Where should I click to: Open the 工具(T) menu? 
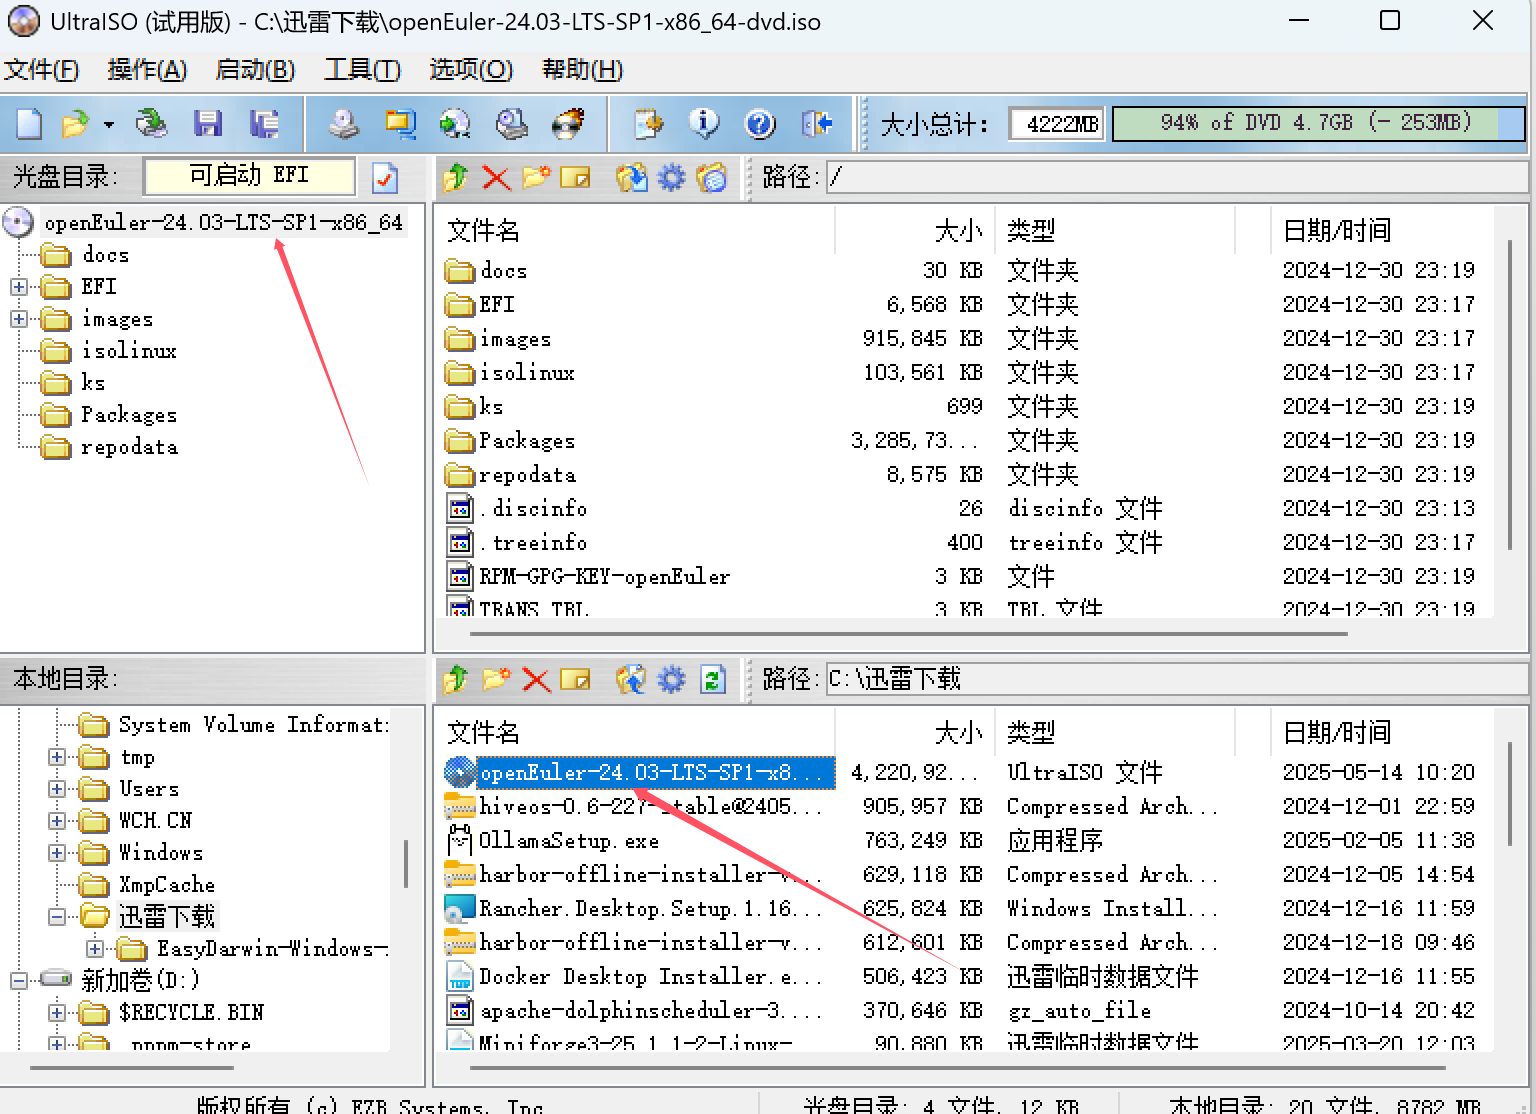click(x=362, y=69)
